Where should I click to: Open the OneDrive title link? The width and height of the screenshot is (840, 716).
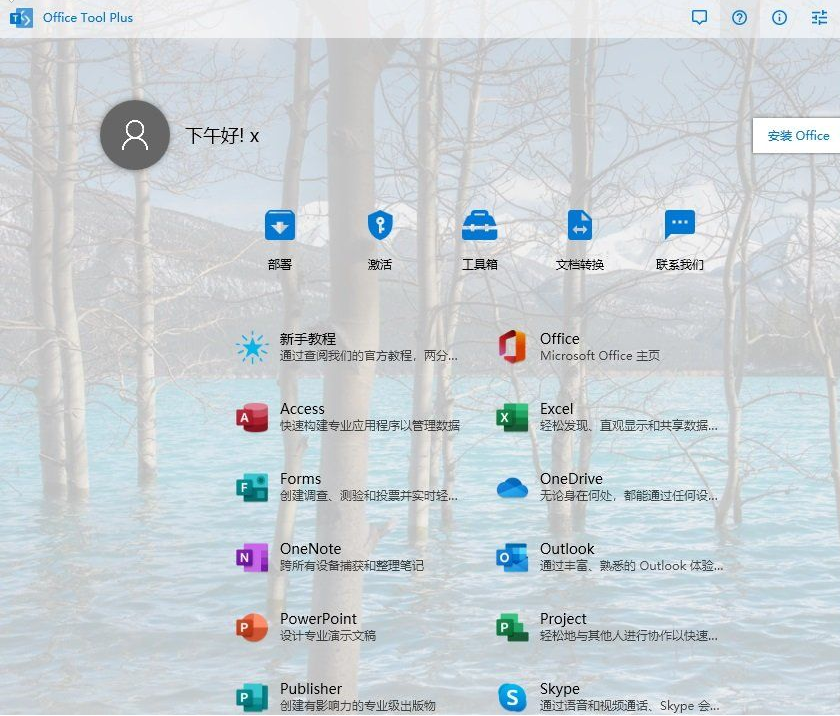click(571, 479)
